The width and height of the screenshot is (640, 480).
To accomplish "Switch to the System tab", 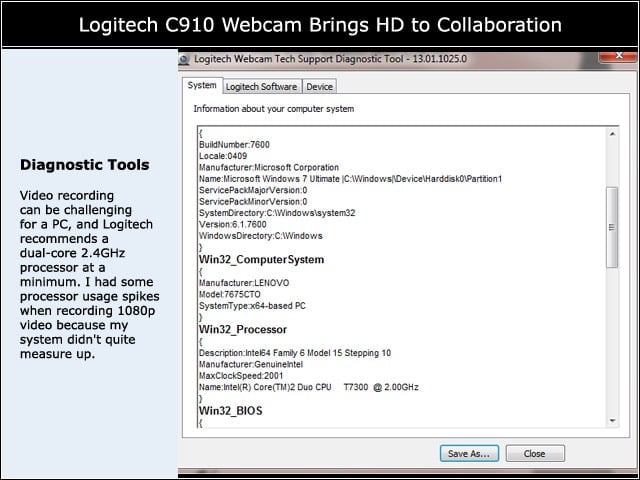I will coord(202,85).
